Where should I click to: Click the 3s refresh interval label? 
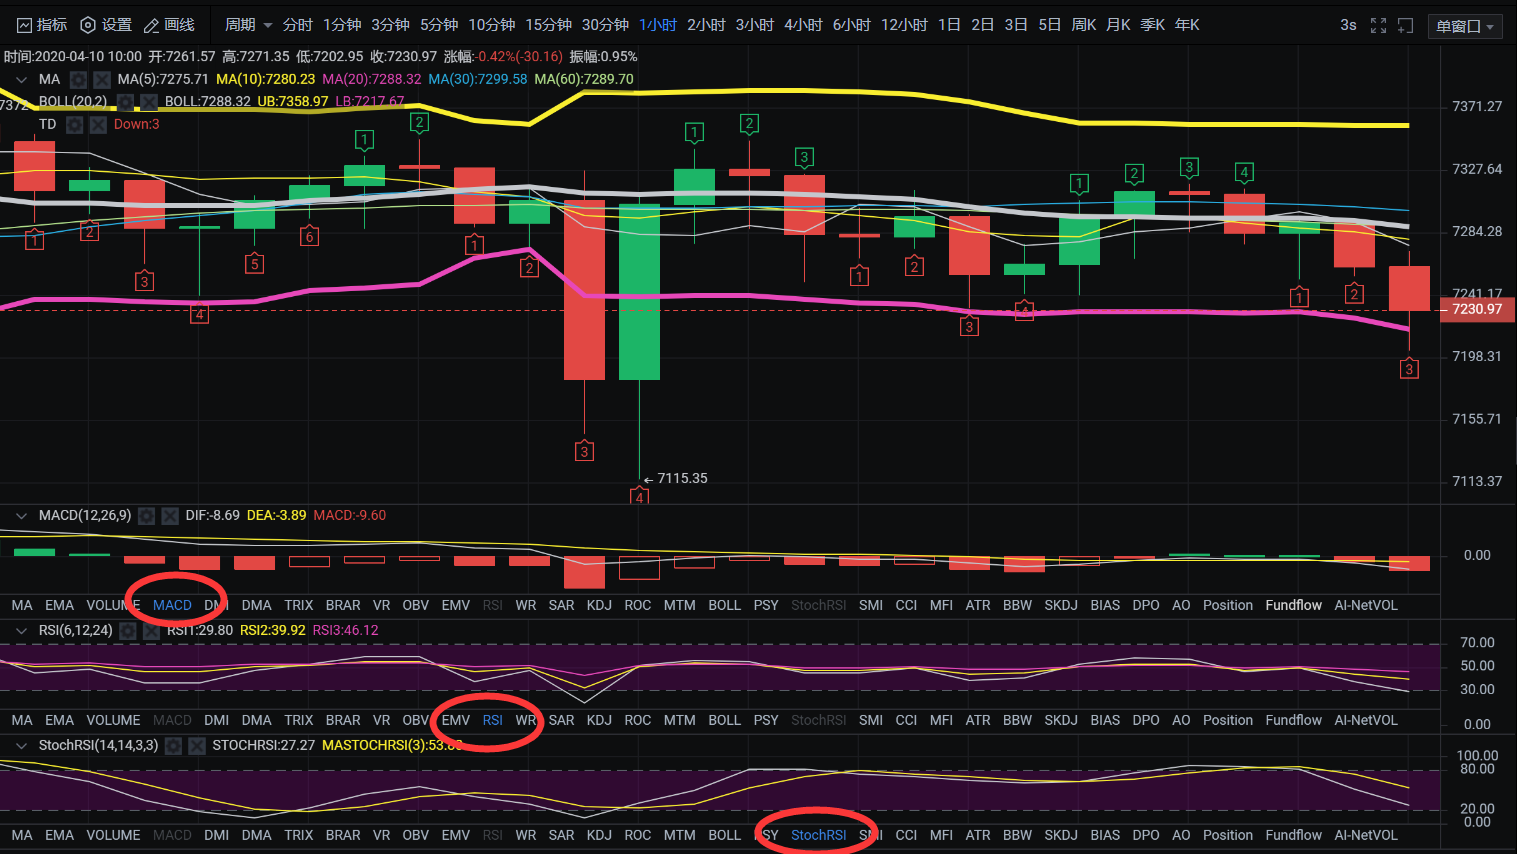tap(1348, 25)
